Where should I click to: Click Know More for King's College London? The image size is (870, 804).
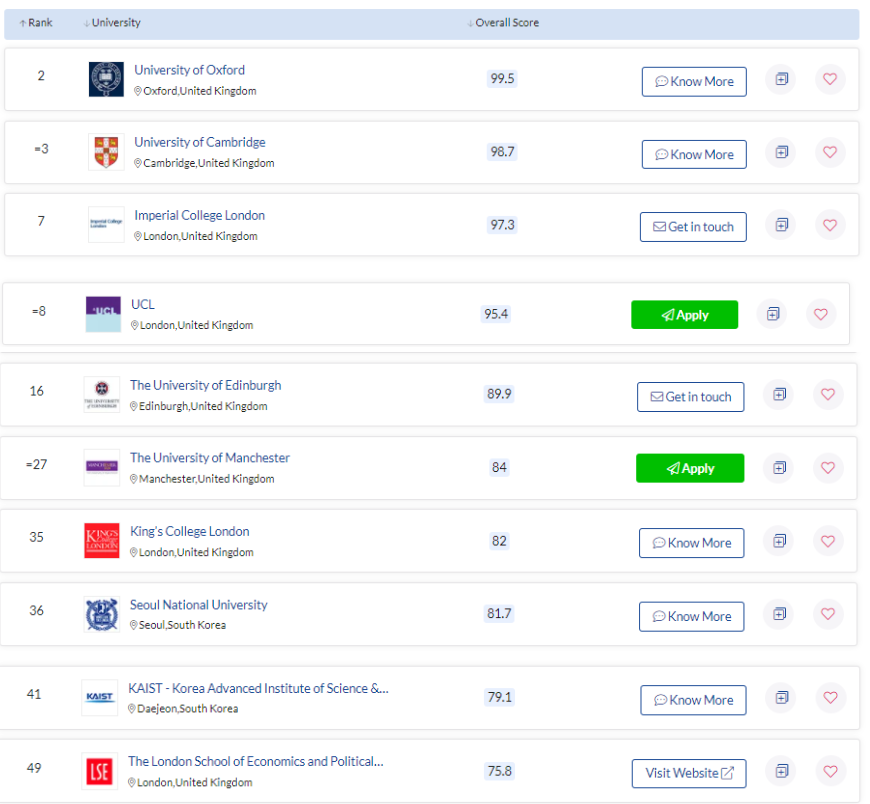tap(691, 543)
